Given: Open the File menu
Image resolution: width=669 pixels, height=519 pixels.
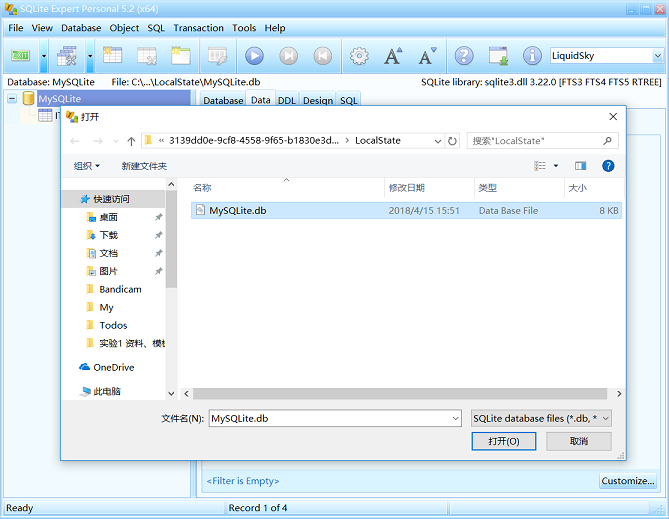Looking at the screenshot, I should pos(16,28).
